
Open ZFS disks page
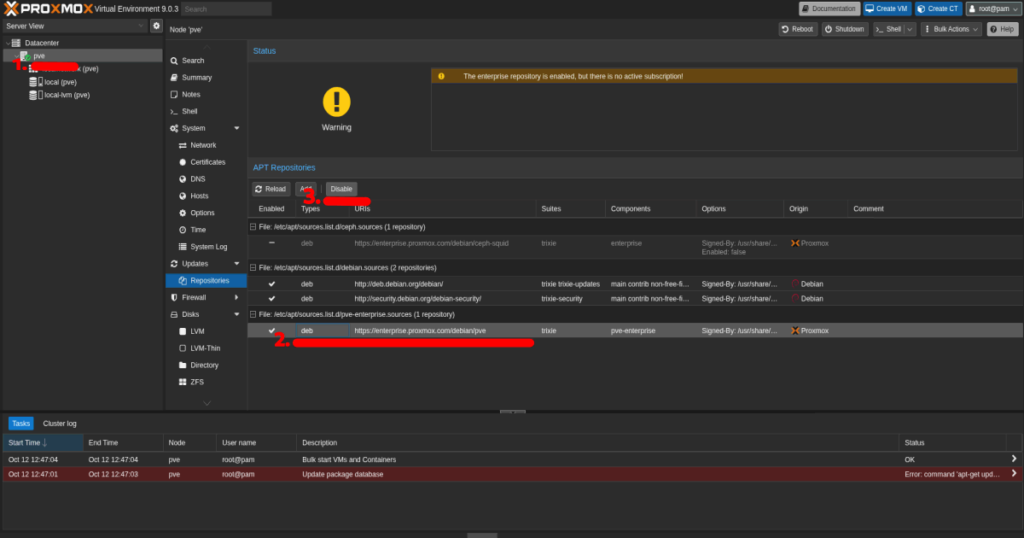click(x=206, y=383)
